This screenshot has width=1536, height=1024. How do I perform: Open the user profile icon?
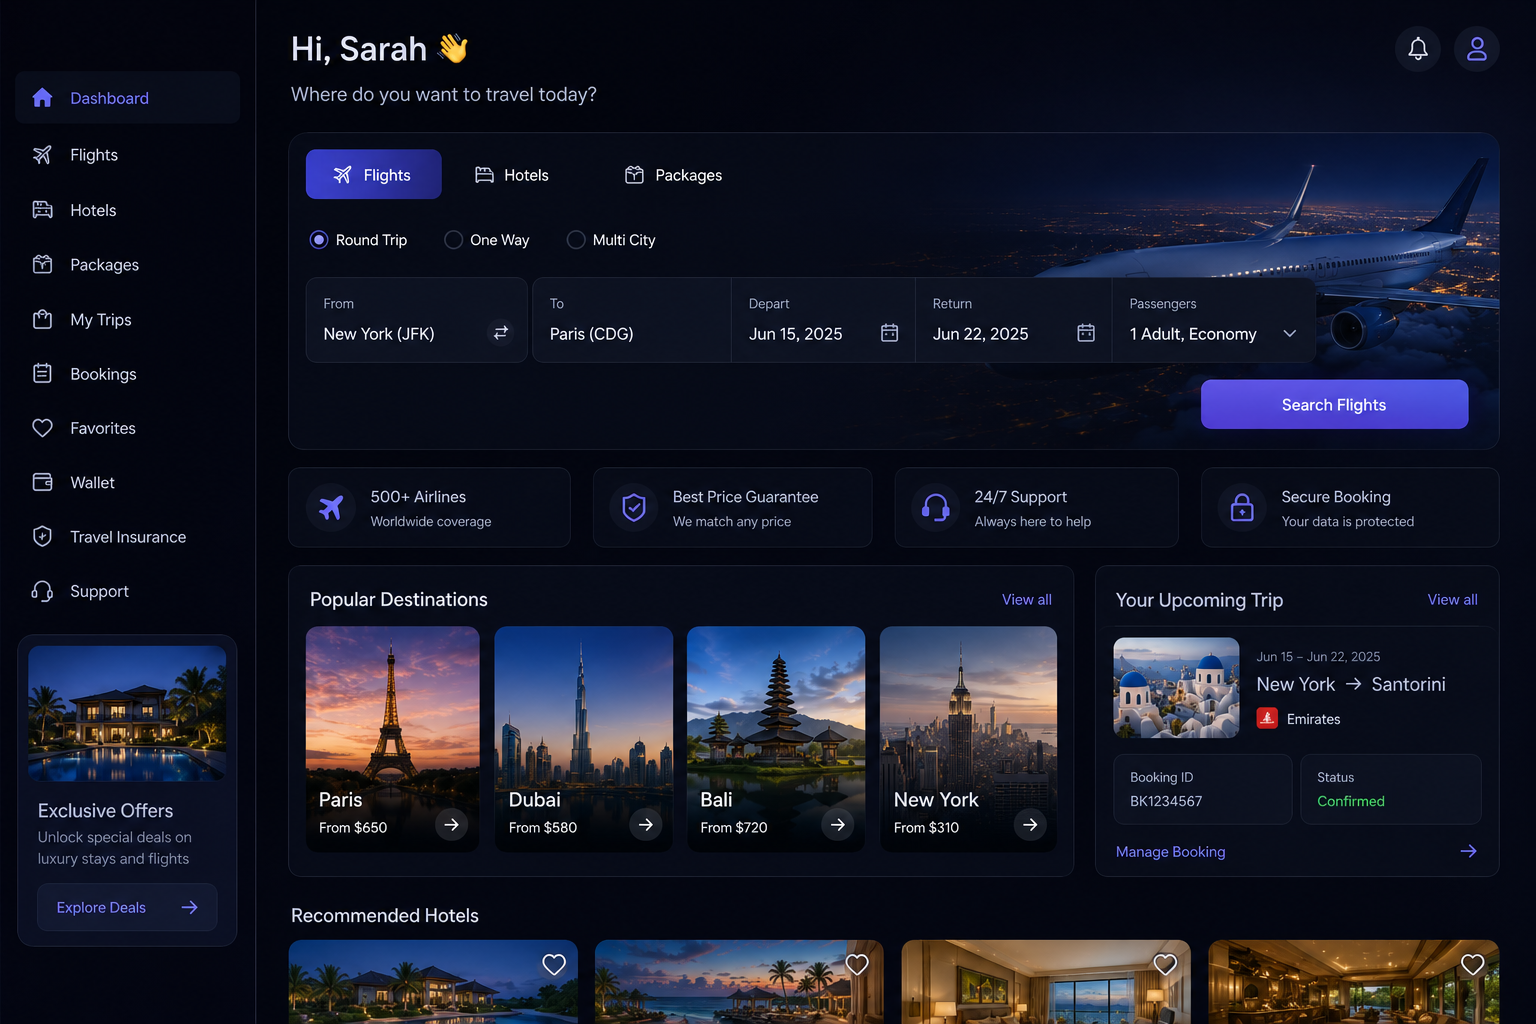[x=1477, y=49]
